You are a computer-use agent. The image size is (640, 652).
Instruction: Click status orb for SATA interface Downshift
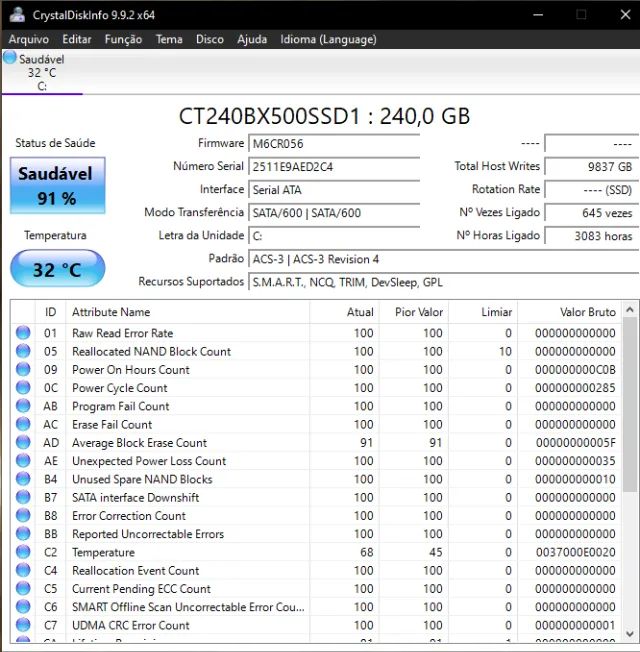[x=23, y=497]
